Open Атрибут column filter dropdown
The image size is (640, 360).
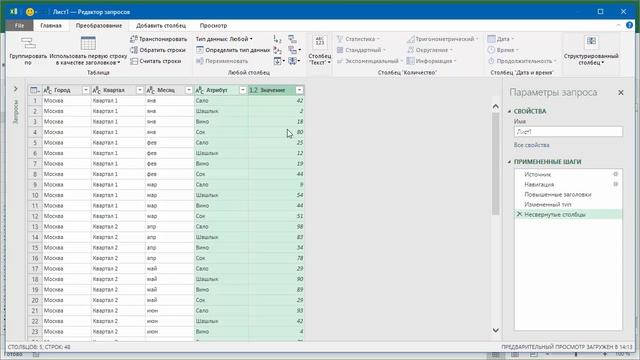tap(242, 90)
